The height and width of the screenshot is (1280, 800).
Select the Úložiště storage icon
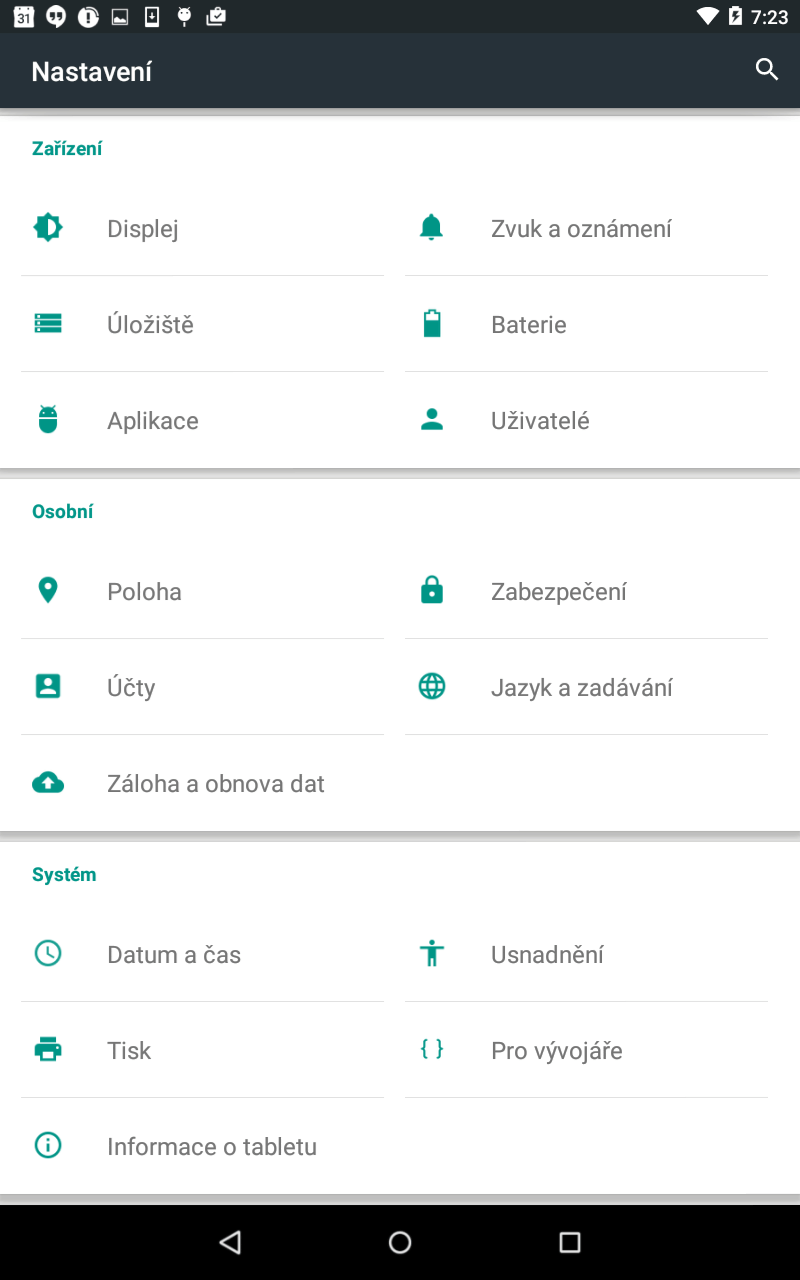[48, 324]
